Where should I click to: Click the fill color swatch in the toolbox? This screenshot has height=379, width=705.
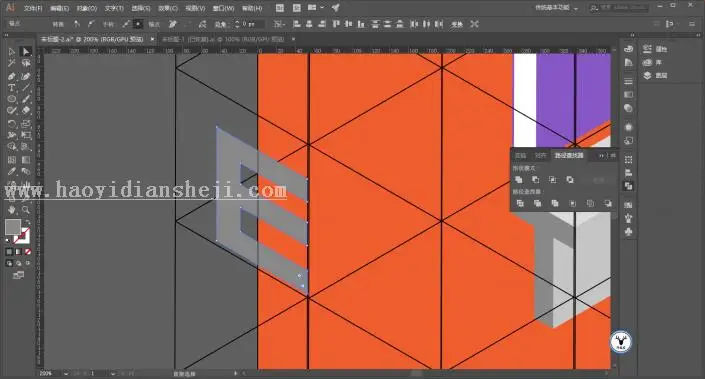[x=13, y=227]
